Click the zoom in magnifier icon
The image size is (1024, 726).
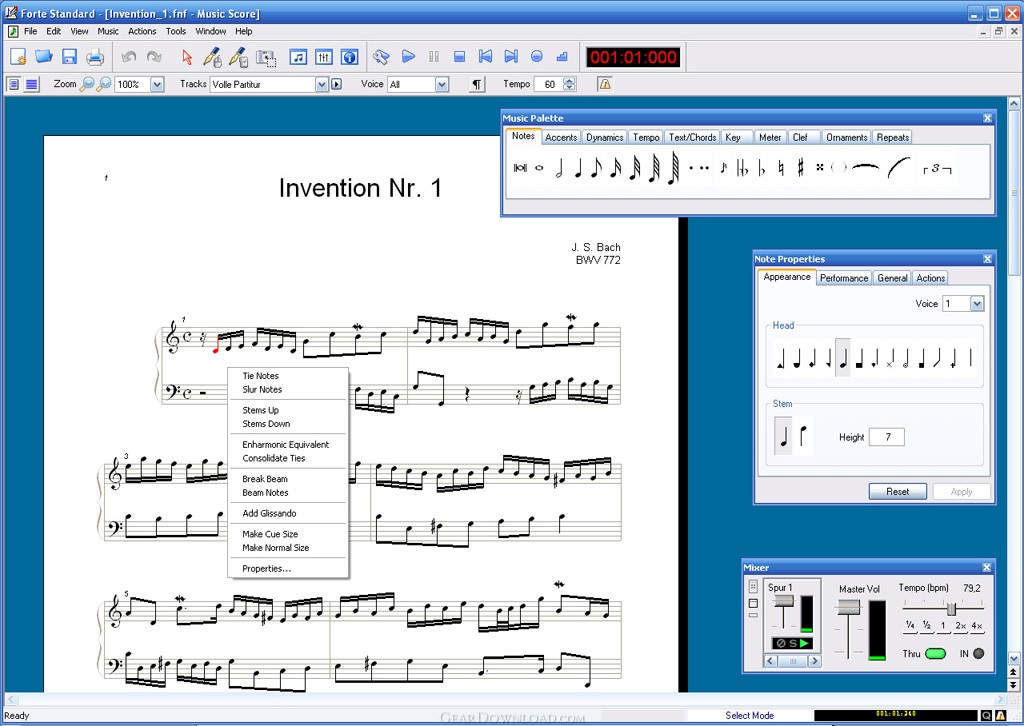coord(103,84)
